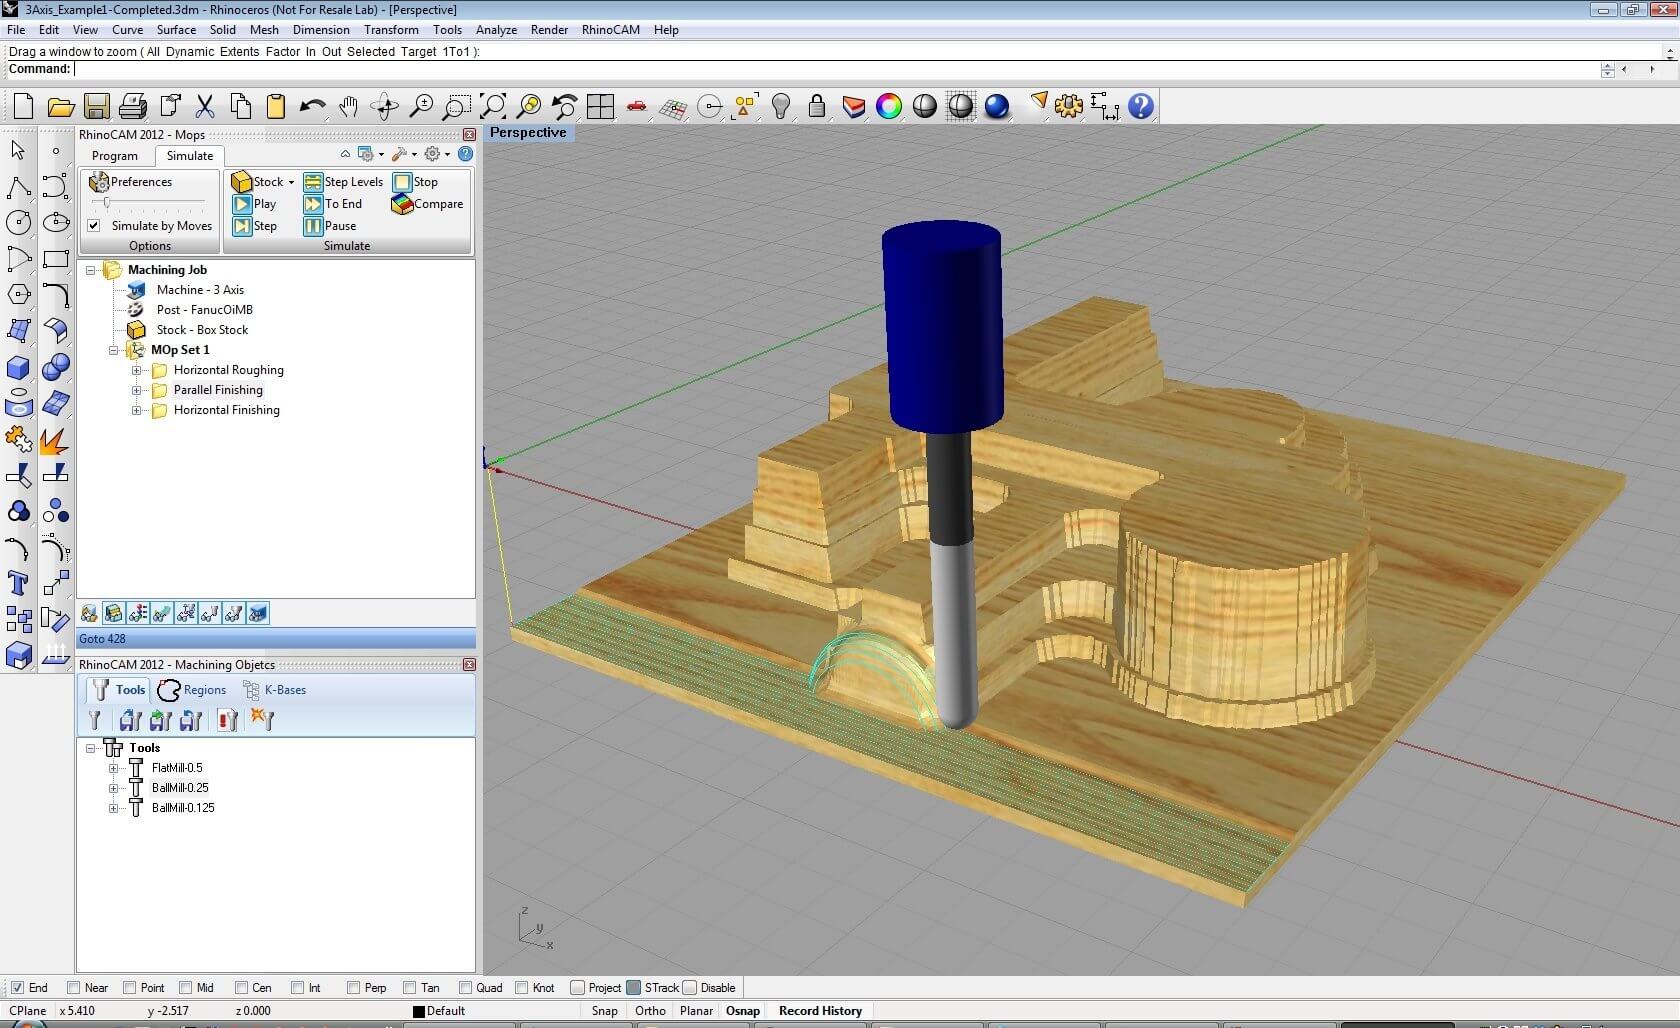Switch to the K-Bases tab
1680x1028 pixels.
[x=274, y=690]
